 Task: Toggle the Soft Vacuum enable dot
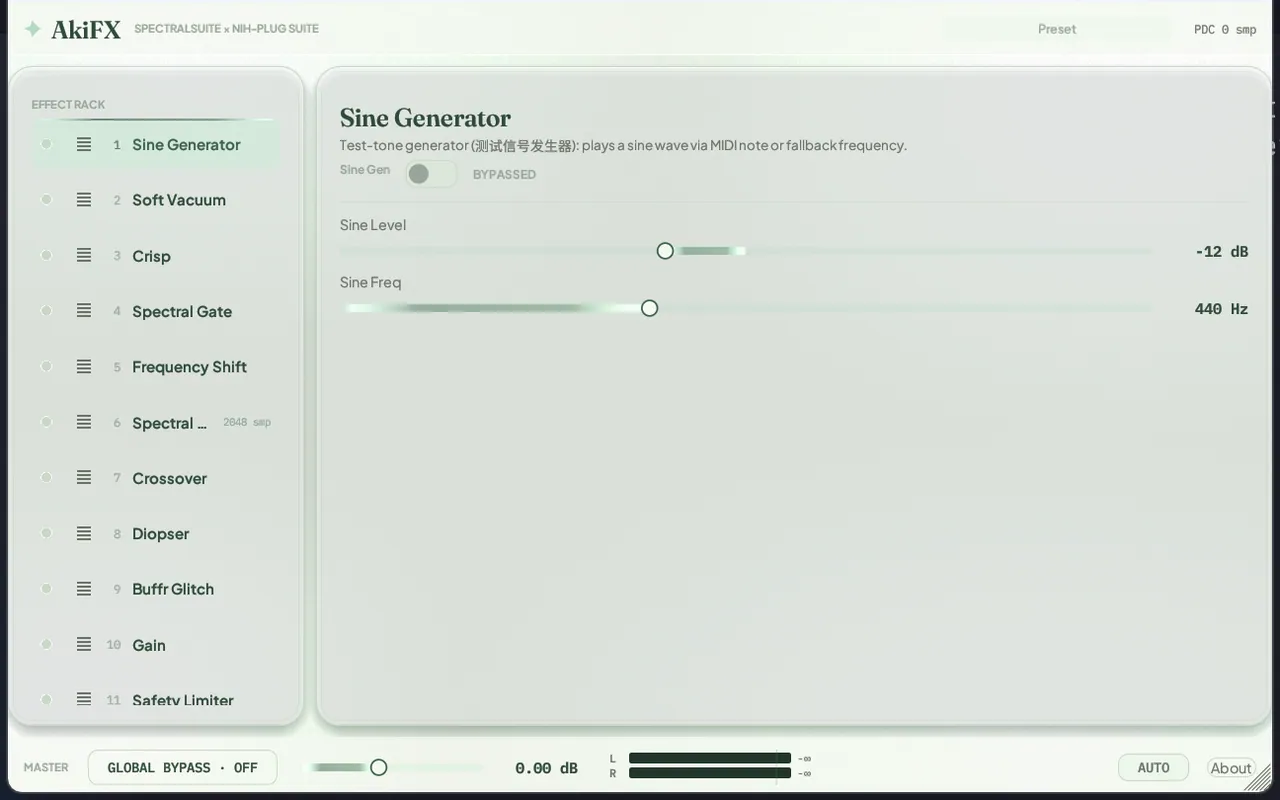pyautogui.click(x=46, y=200)
